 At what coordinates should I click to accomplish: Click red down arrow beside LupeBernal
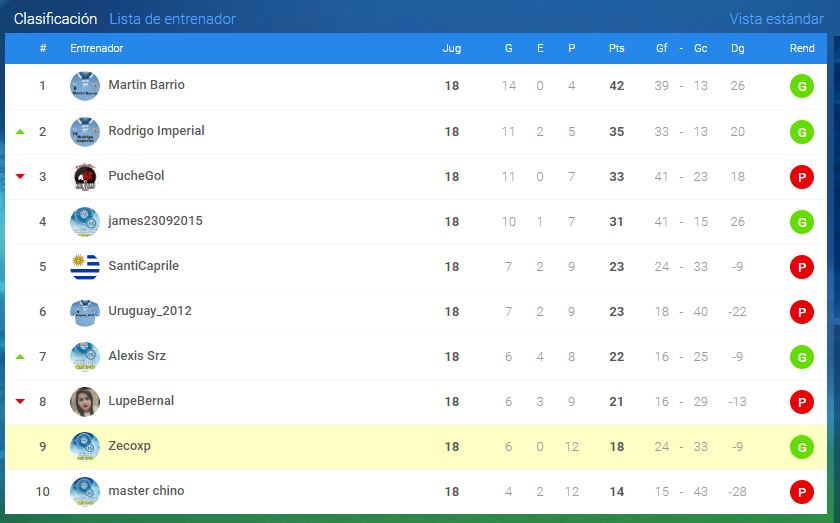click(20, 401)
